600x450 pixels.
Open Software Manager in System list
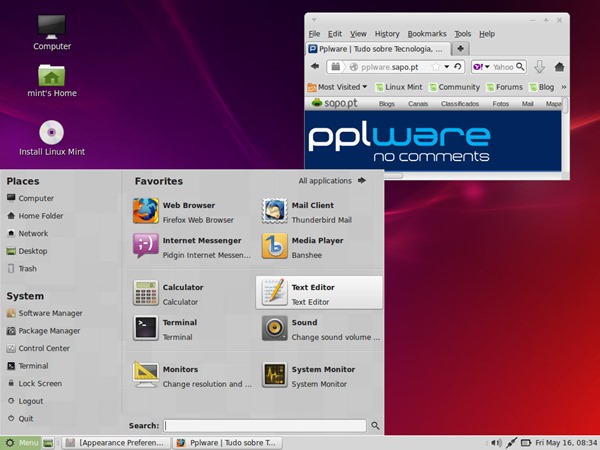[x=45, y=313]
